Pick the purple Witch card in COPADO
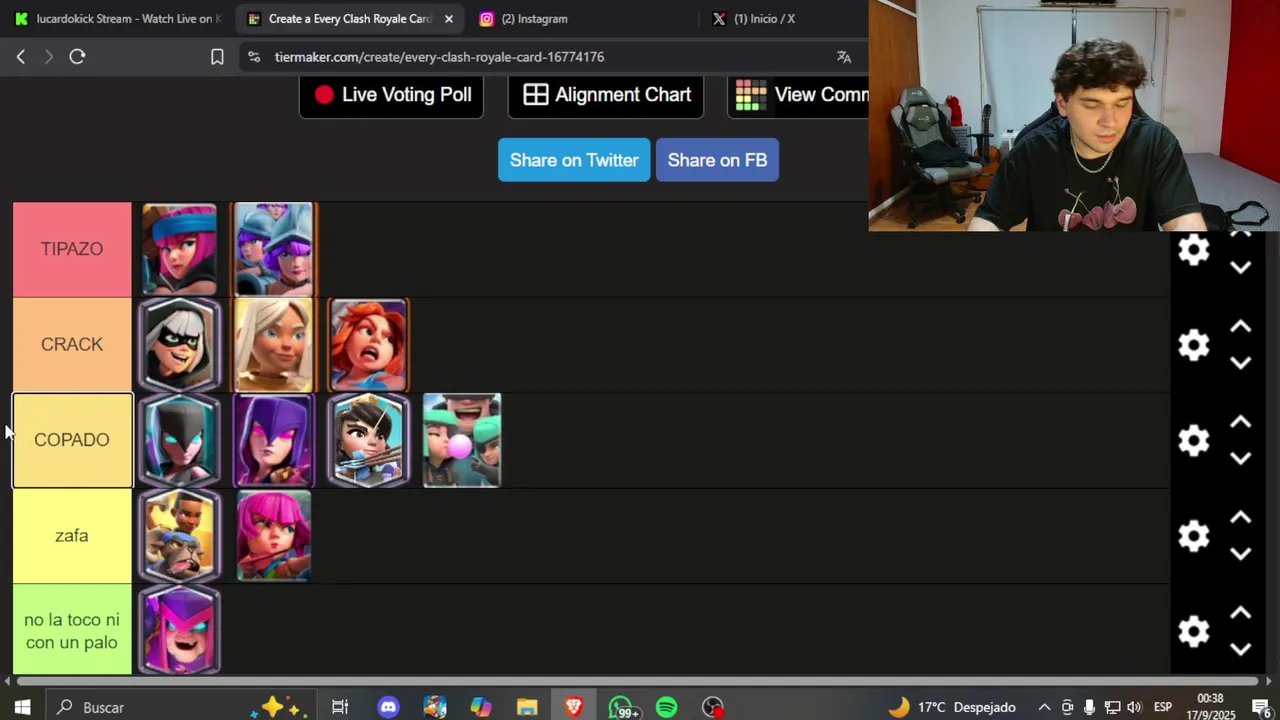Viewport: 1280px width, 720px height. (274, 440)
